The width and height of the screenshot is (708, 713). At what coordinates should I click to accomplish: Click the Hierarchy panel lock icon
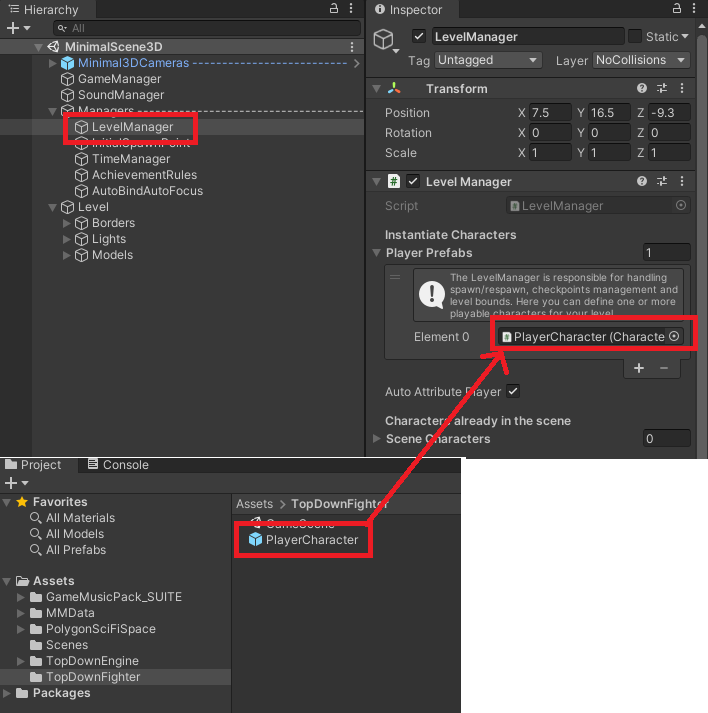[334, 8]
